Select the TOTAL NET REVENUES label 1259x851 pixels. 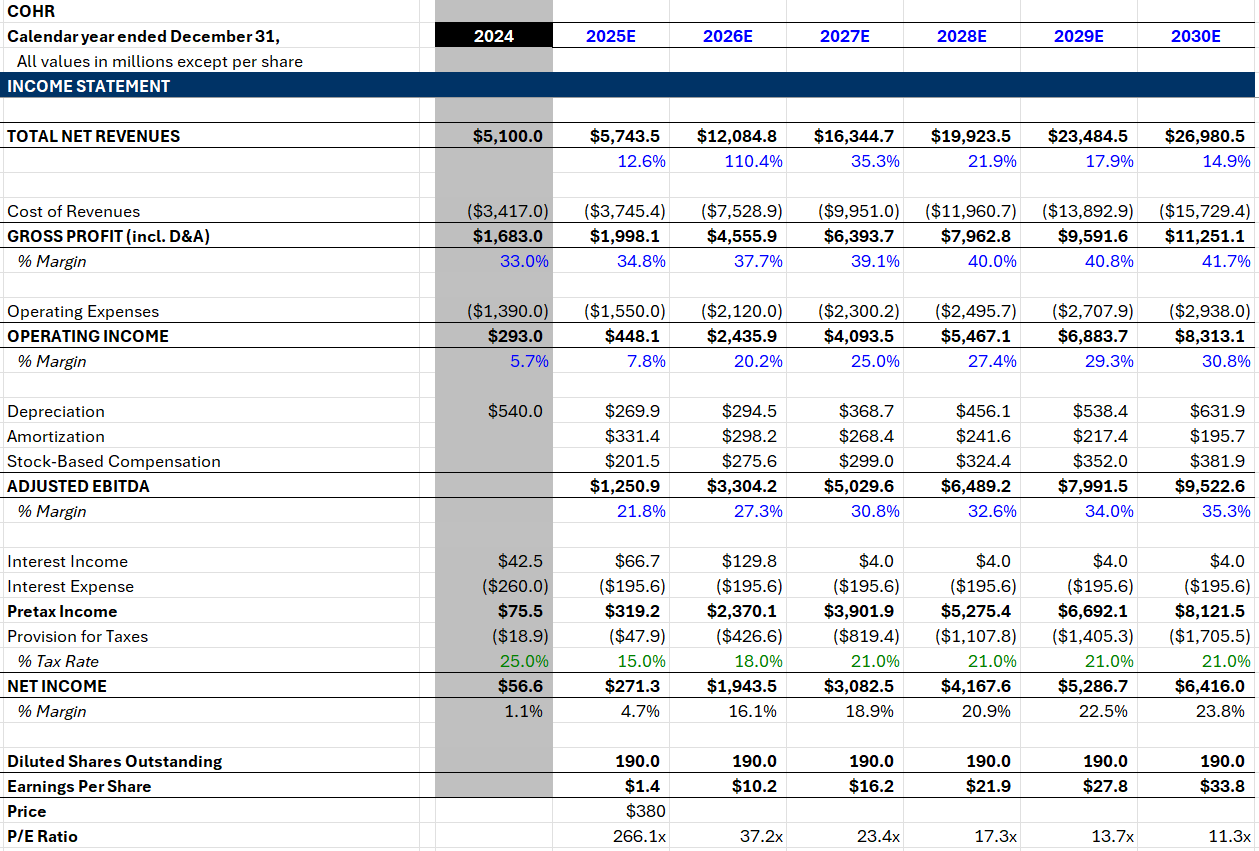(x=93, y=136)
